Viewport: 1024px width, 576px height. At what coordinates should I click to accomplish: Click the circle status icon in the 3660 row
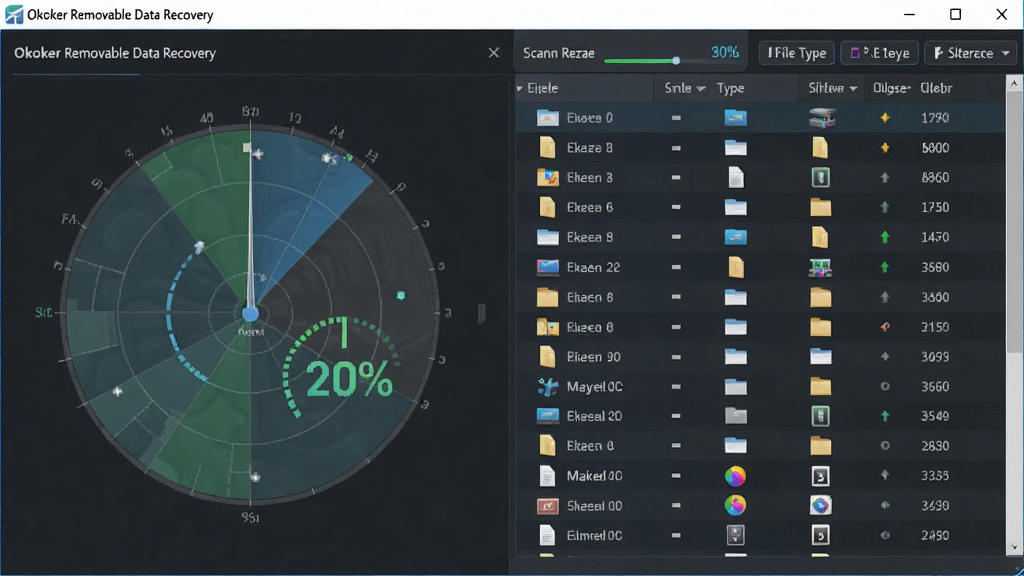click(885, 387)
